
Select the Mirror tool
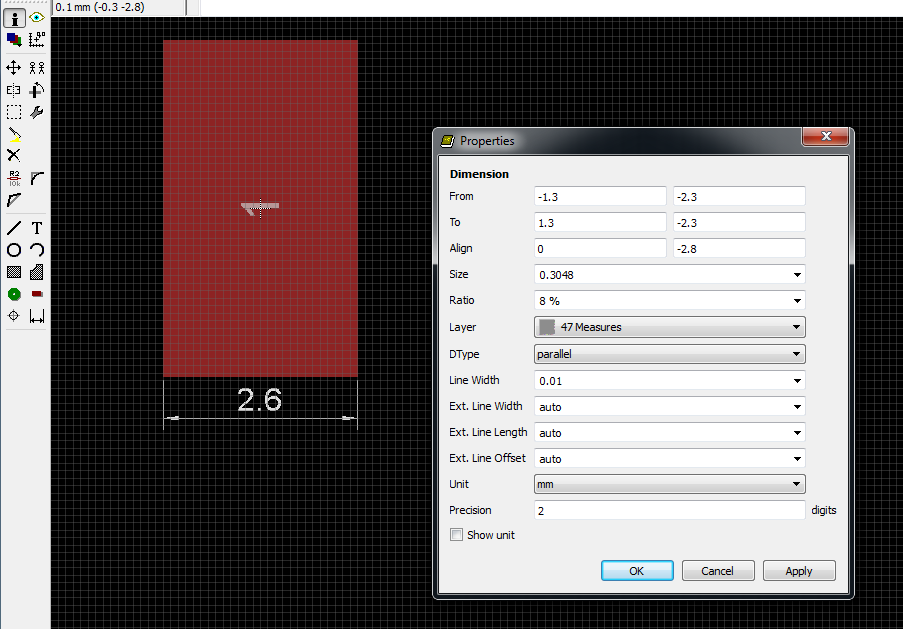[x=14, y=90]
